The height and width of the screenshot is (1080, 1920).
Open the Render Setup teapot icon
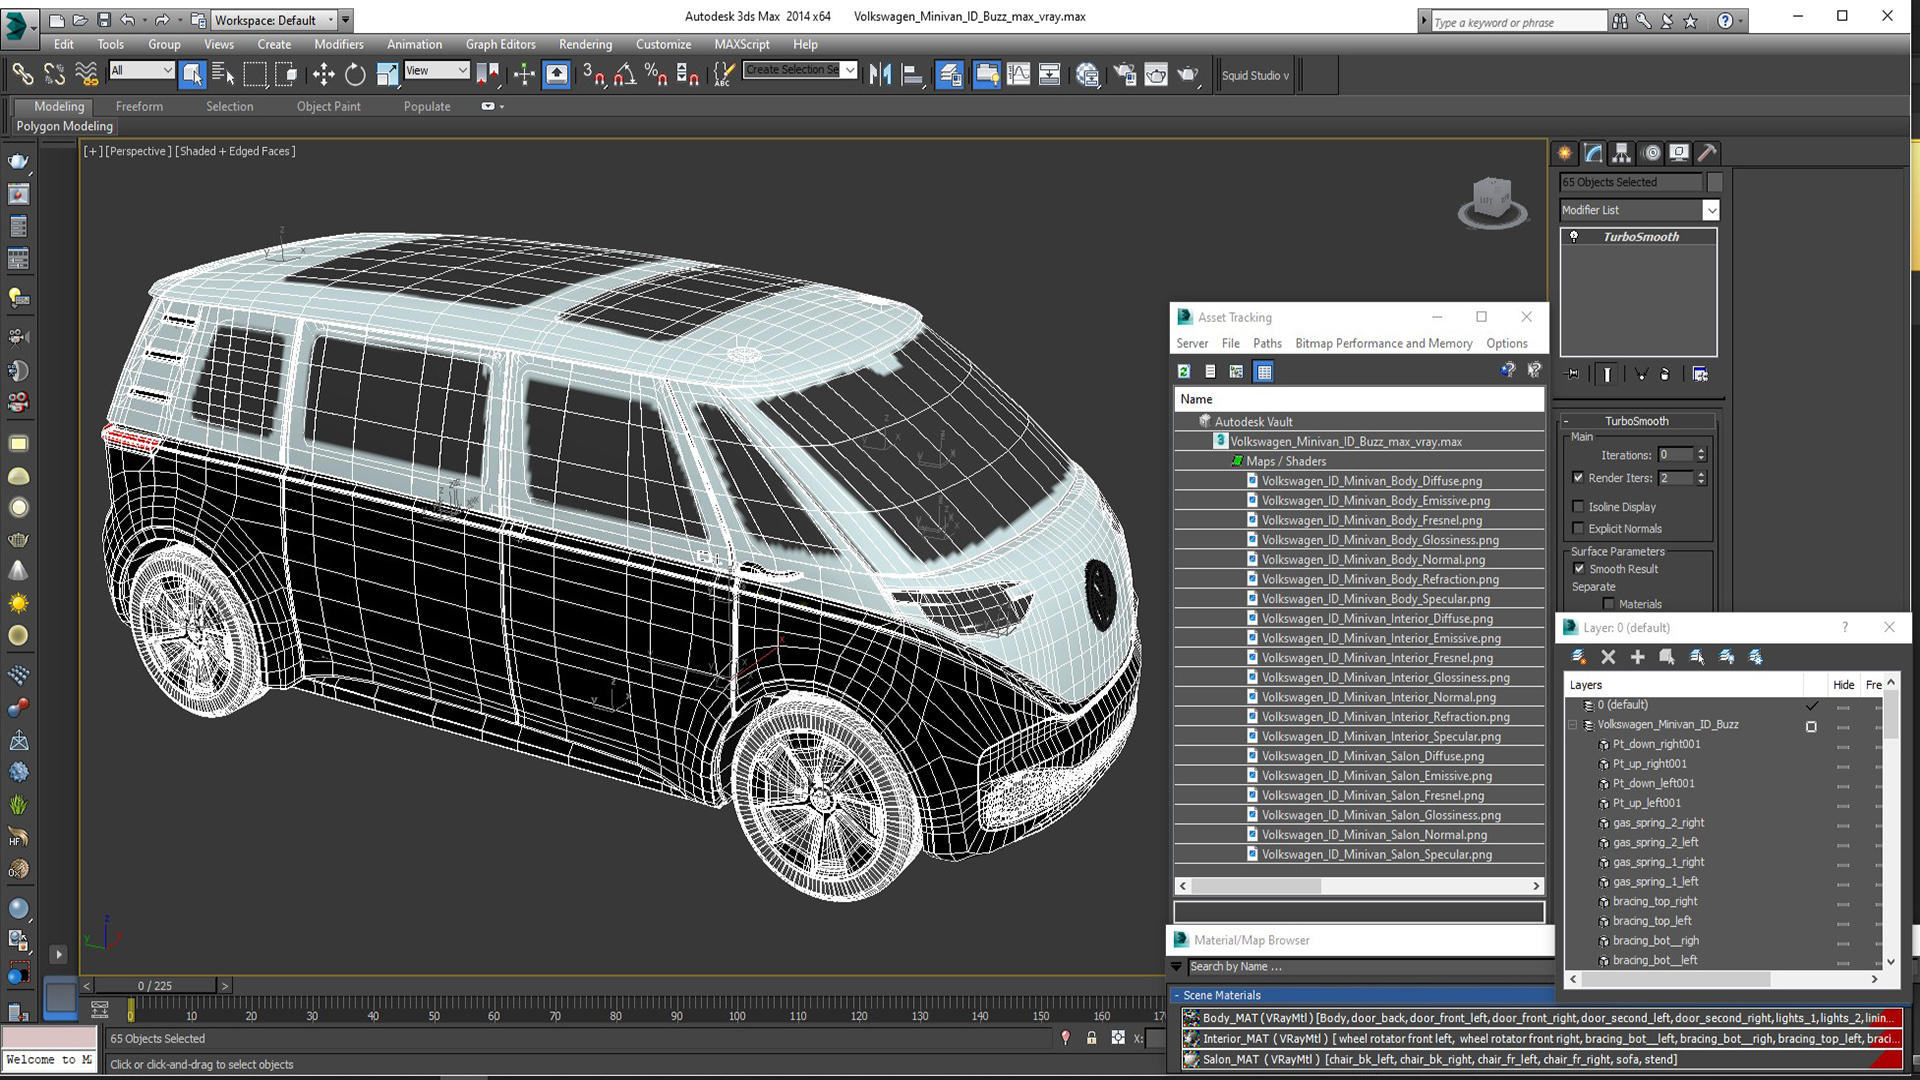coord(1124,74)
